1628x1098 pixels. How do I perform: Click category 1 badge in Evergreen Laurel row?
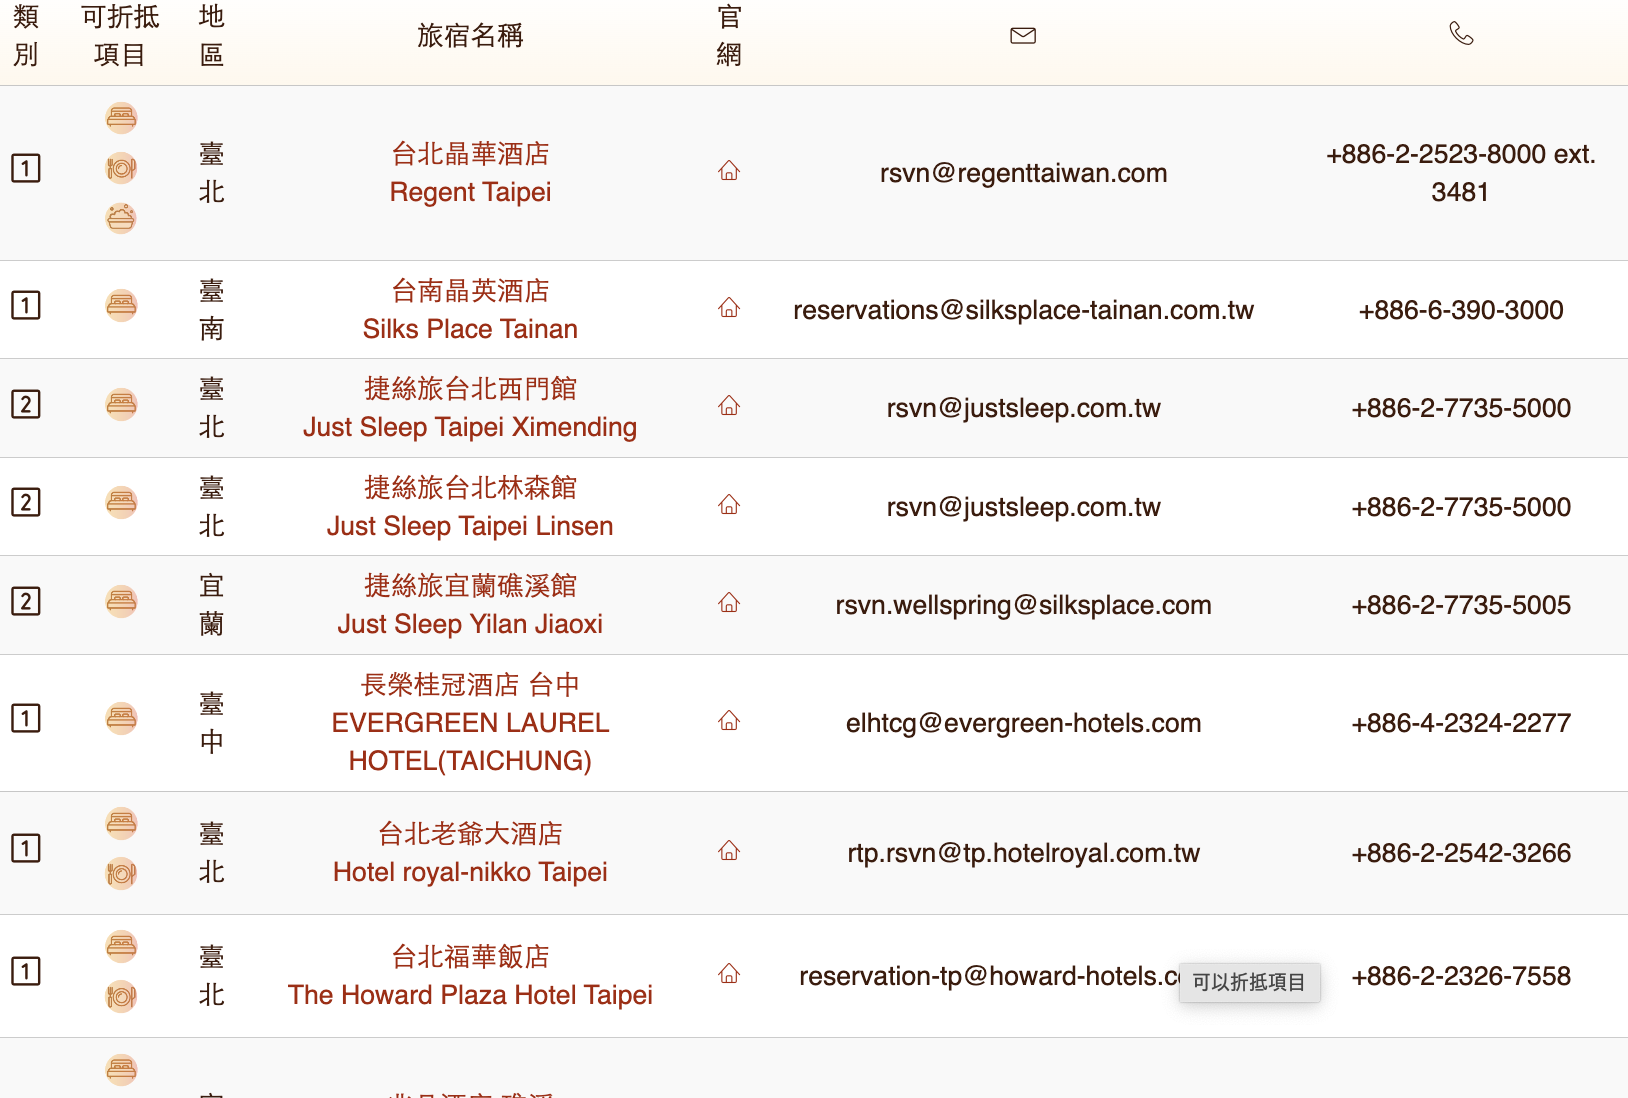26,718
